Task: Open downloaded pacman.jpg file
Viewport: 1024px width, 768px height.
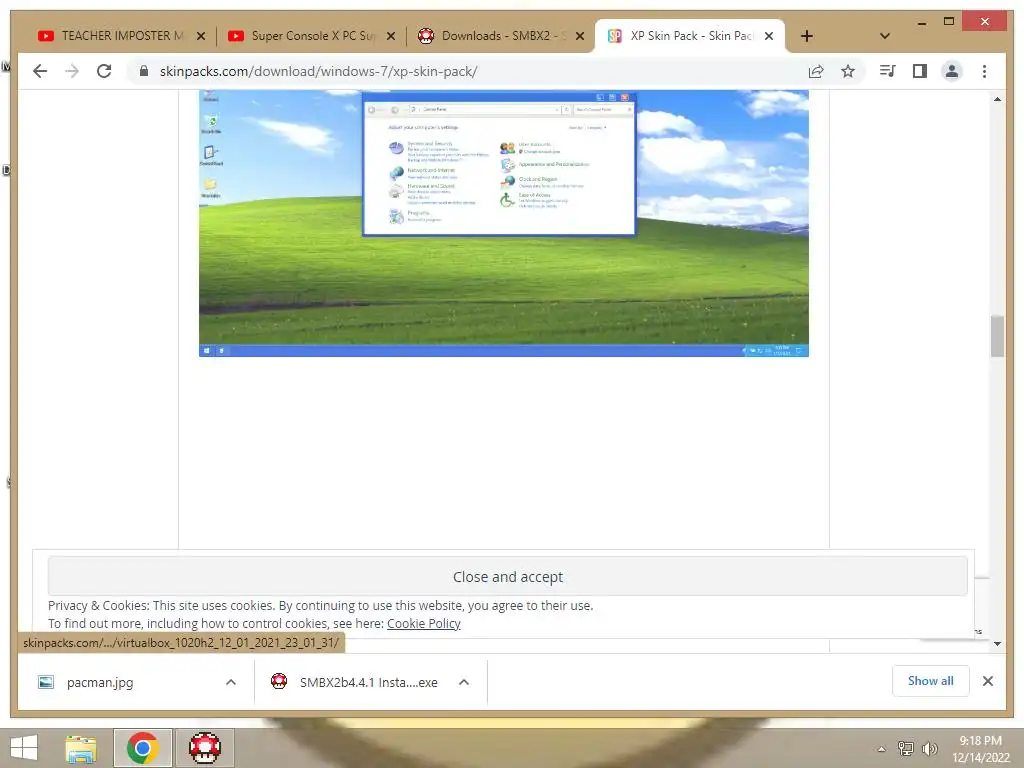Action: 100,682
